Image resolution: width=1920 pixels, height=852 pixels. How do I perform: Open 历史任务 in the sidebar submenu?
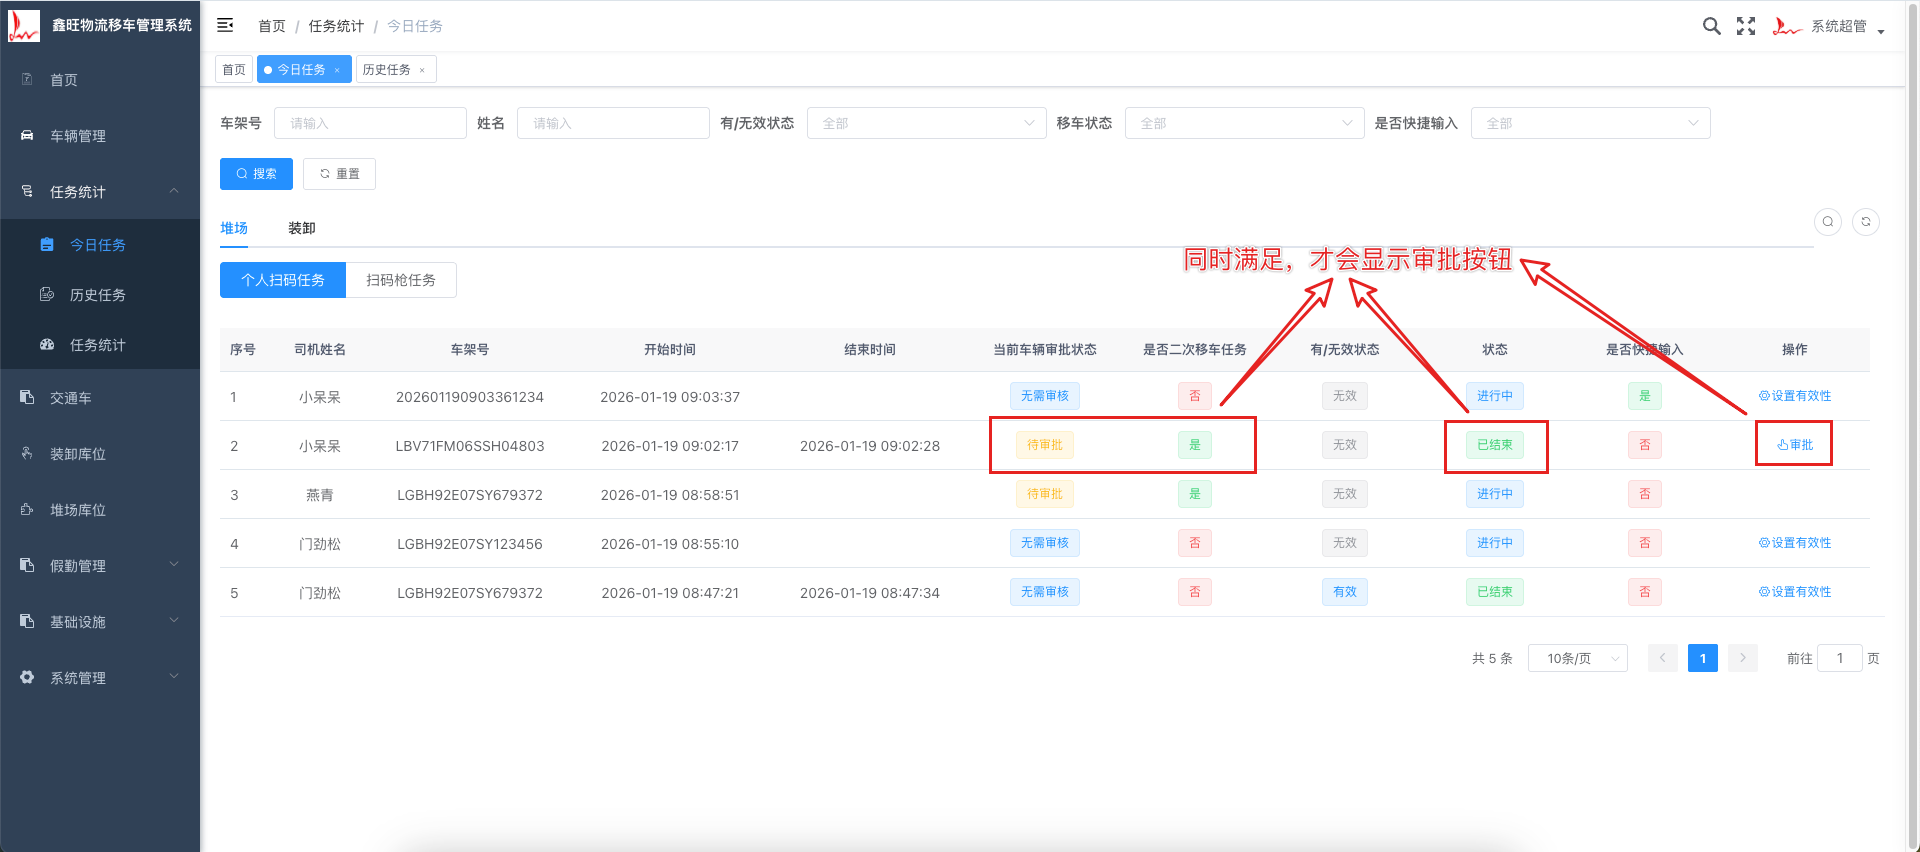click(100, 295)
